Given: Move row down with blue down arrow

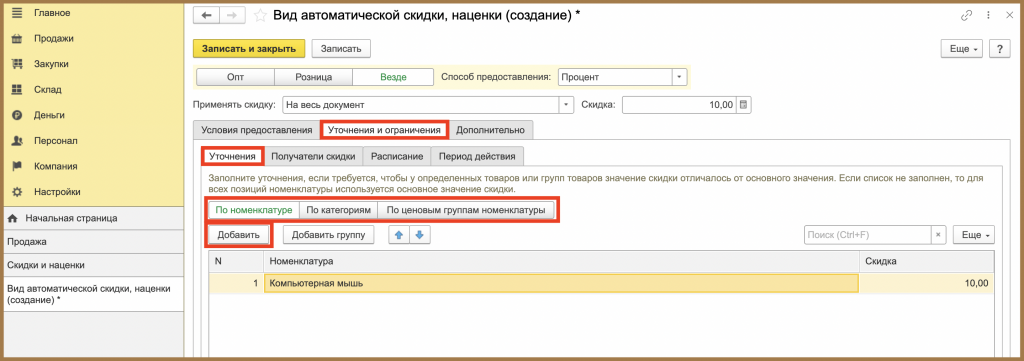Looking at the screenshot, I should point(419,235).
